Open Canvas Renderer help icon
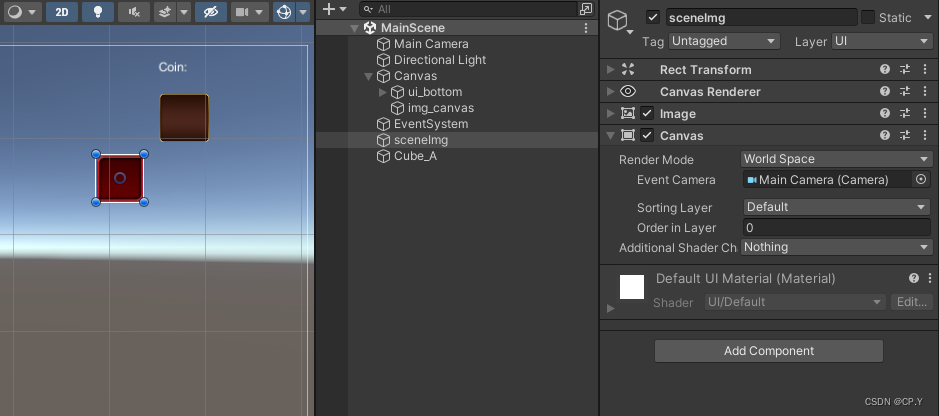This screenshot has width=939, height=416. pos(885,92)
